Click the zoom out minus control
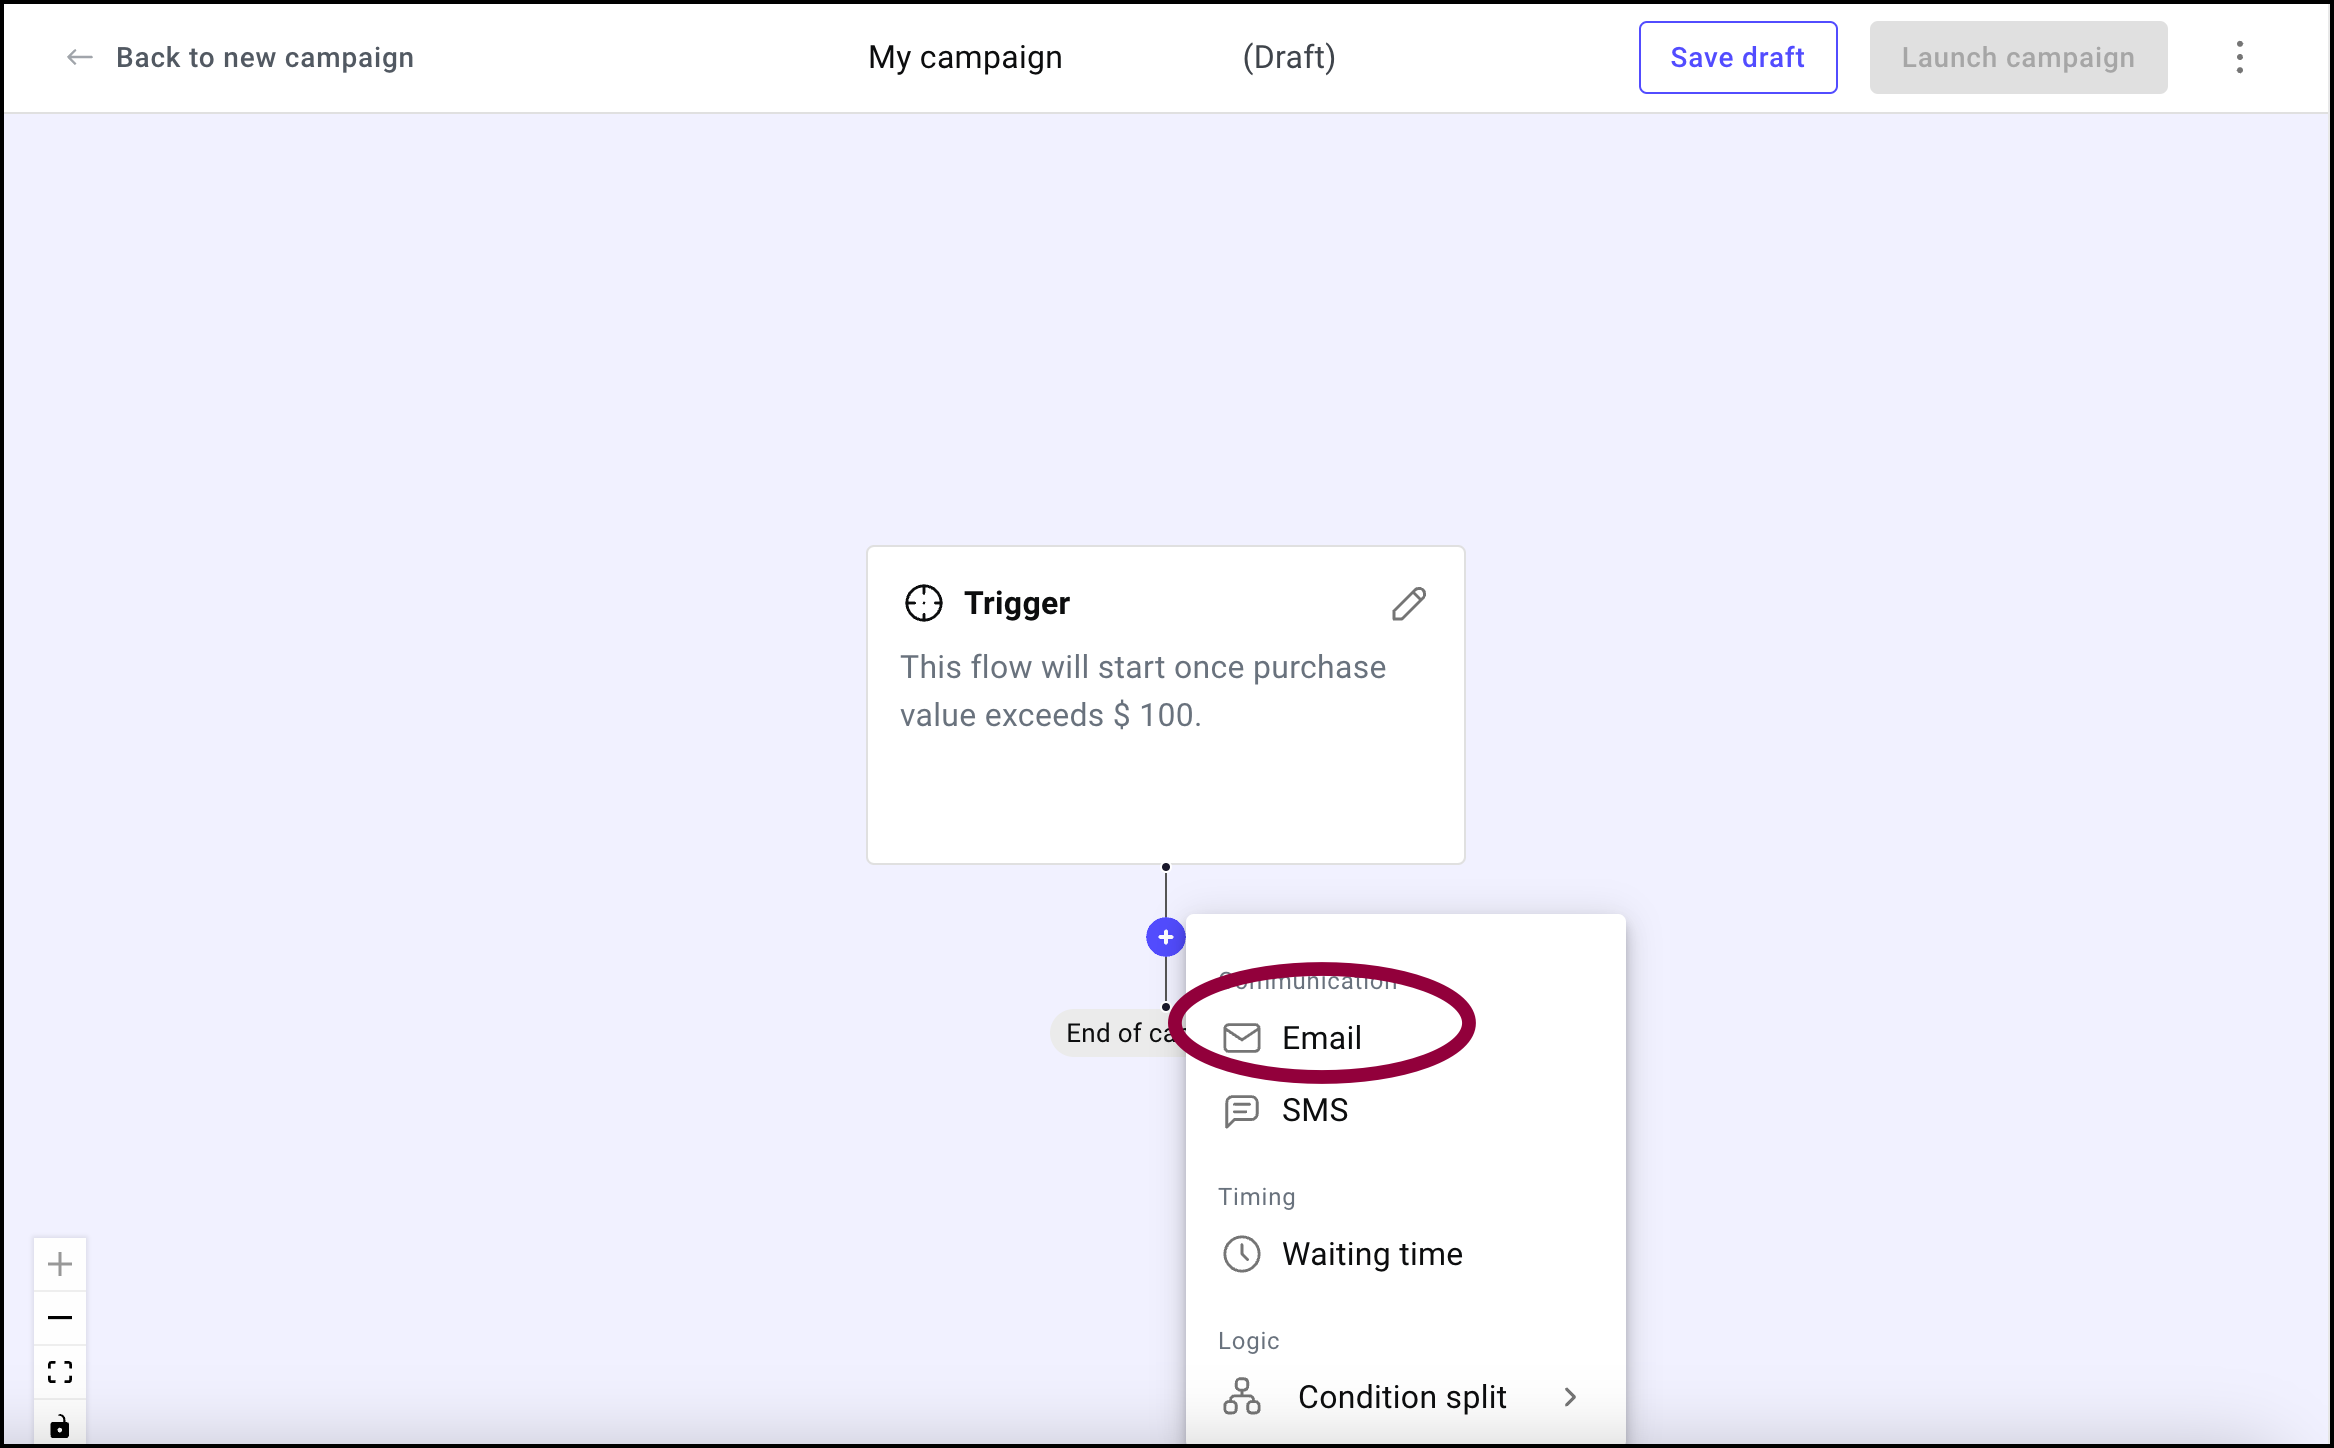 [58, 1318]
